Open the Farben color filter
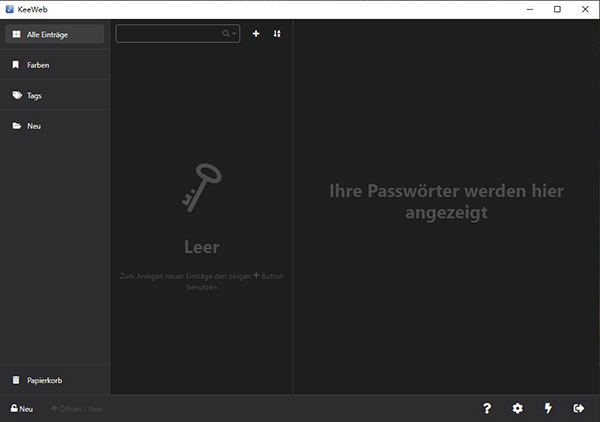The image size is (600, 422). coord(55,65)
